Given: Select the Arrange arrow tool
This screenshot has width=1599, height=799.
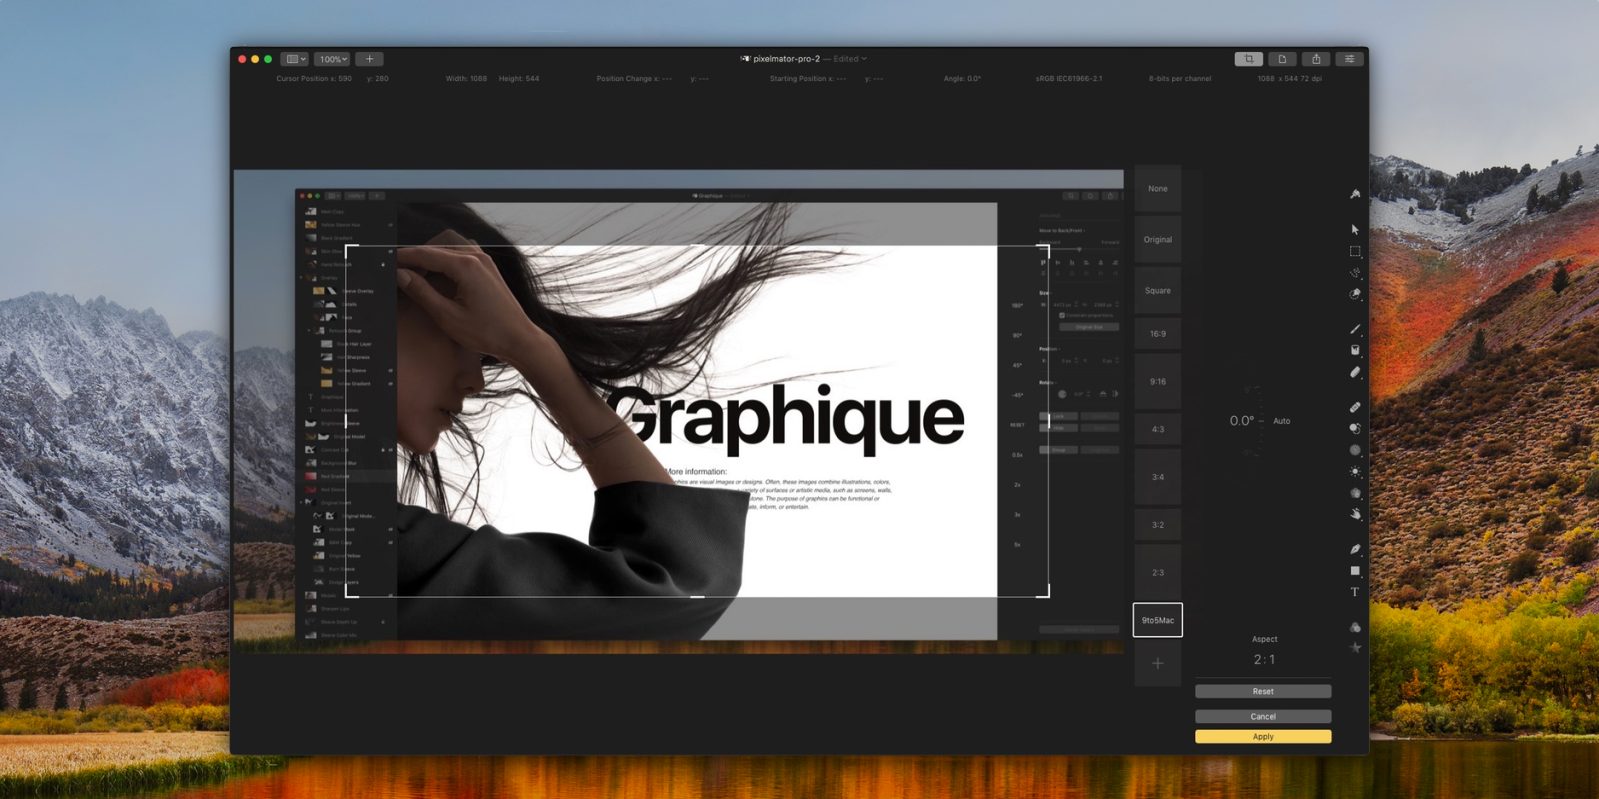Looking at the screenshot, I should click(x=1355, y=230).
